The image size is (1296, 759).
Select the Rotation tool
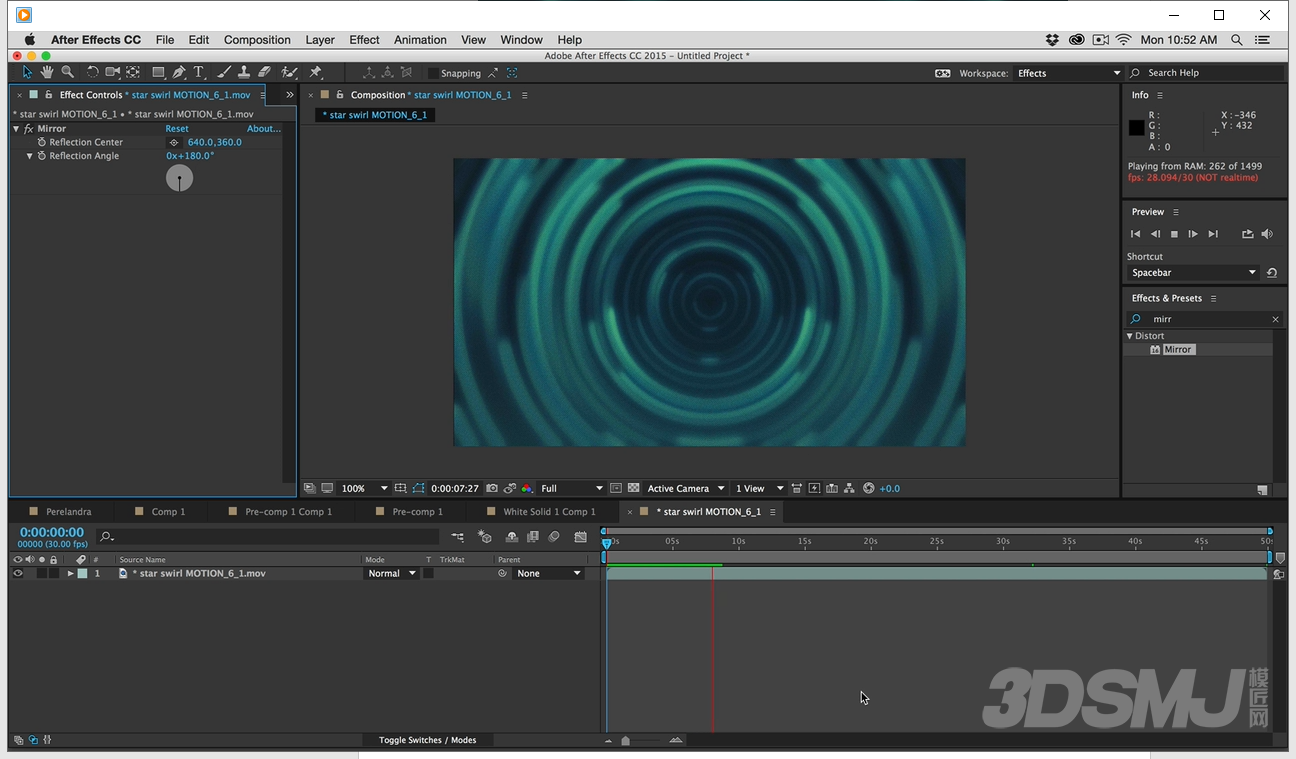92,72
